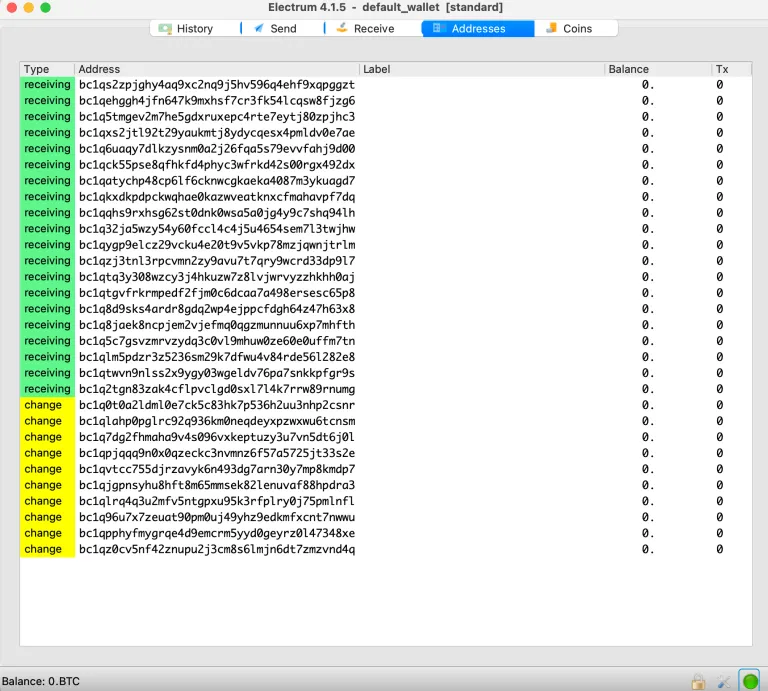Go to the Receive tab

pos(373,28)
